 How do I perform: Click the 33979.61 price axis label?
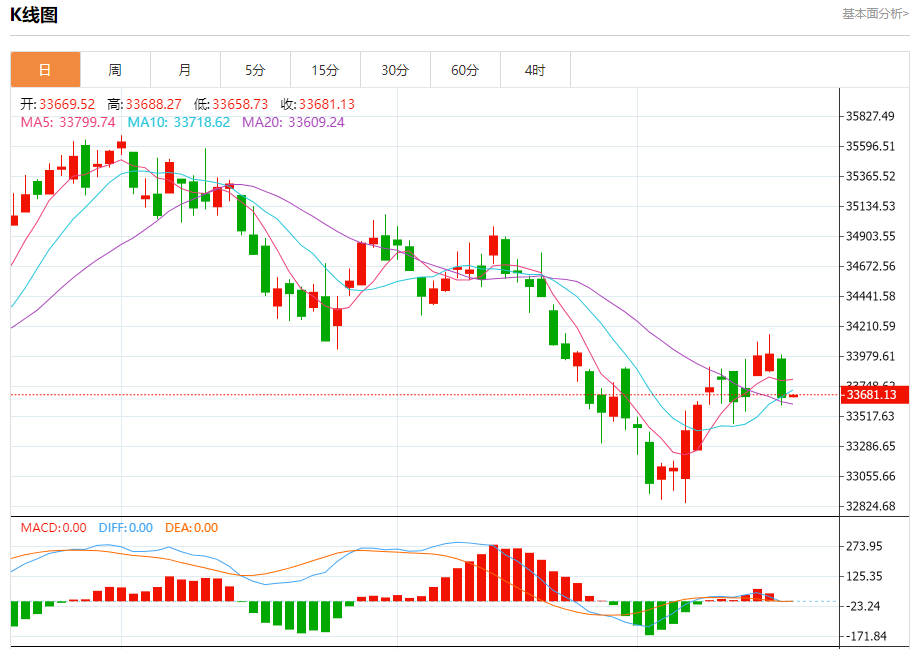tap(870, 356)
